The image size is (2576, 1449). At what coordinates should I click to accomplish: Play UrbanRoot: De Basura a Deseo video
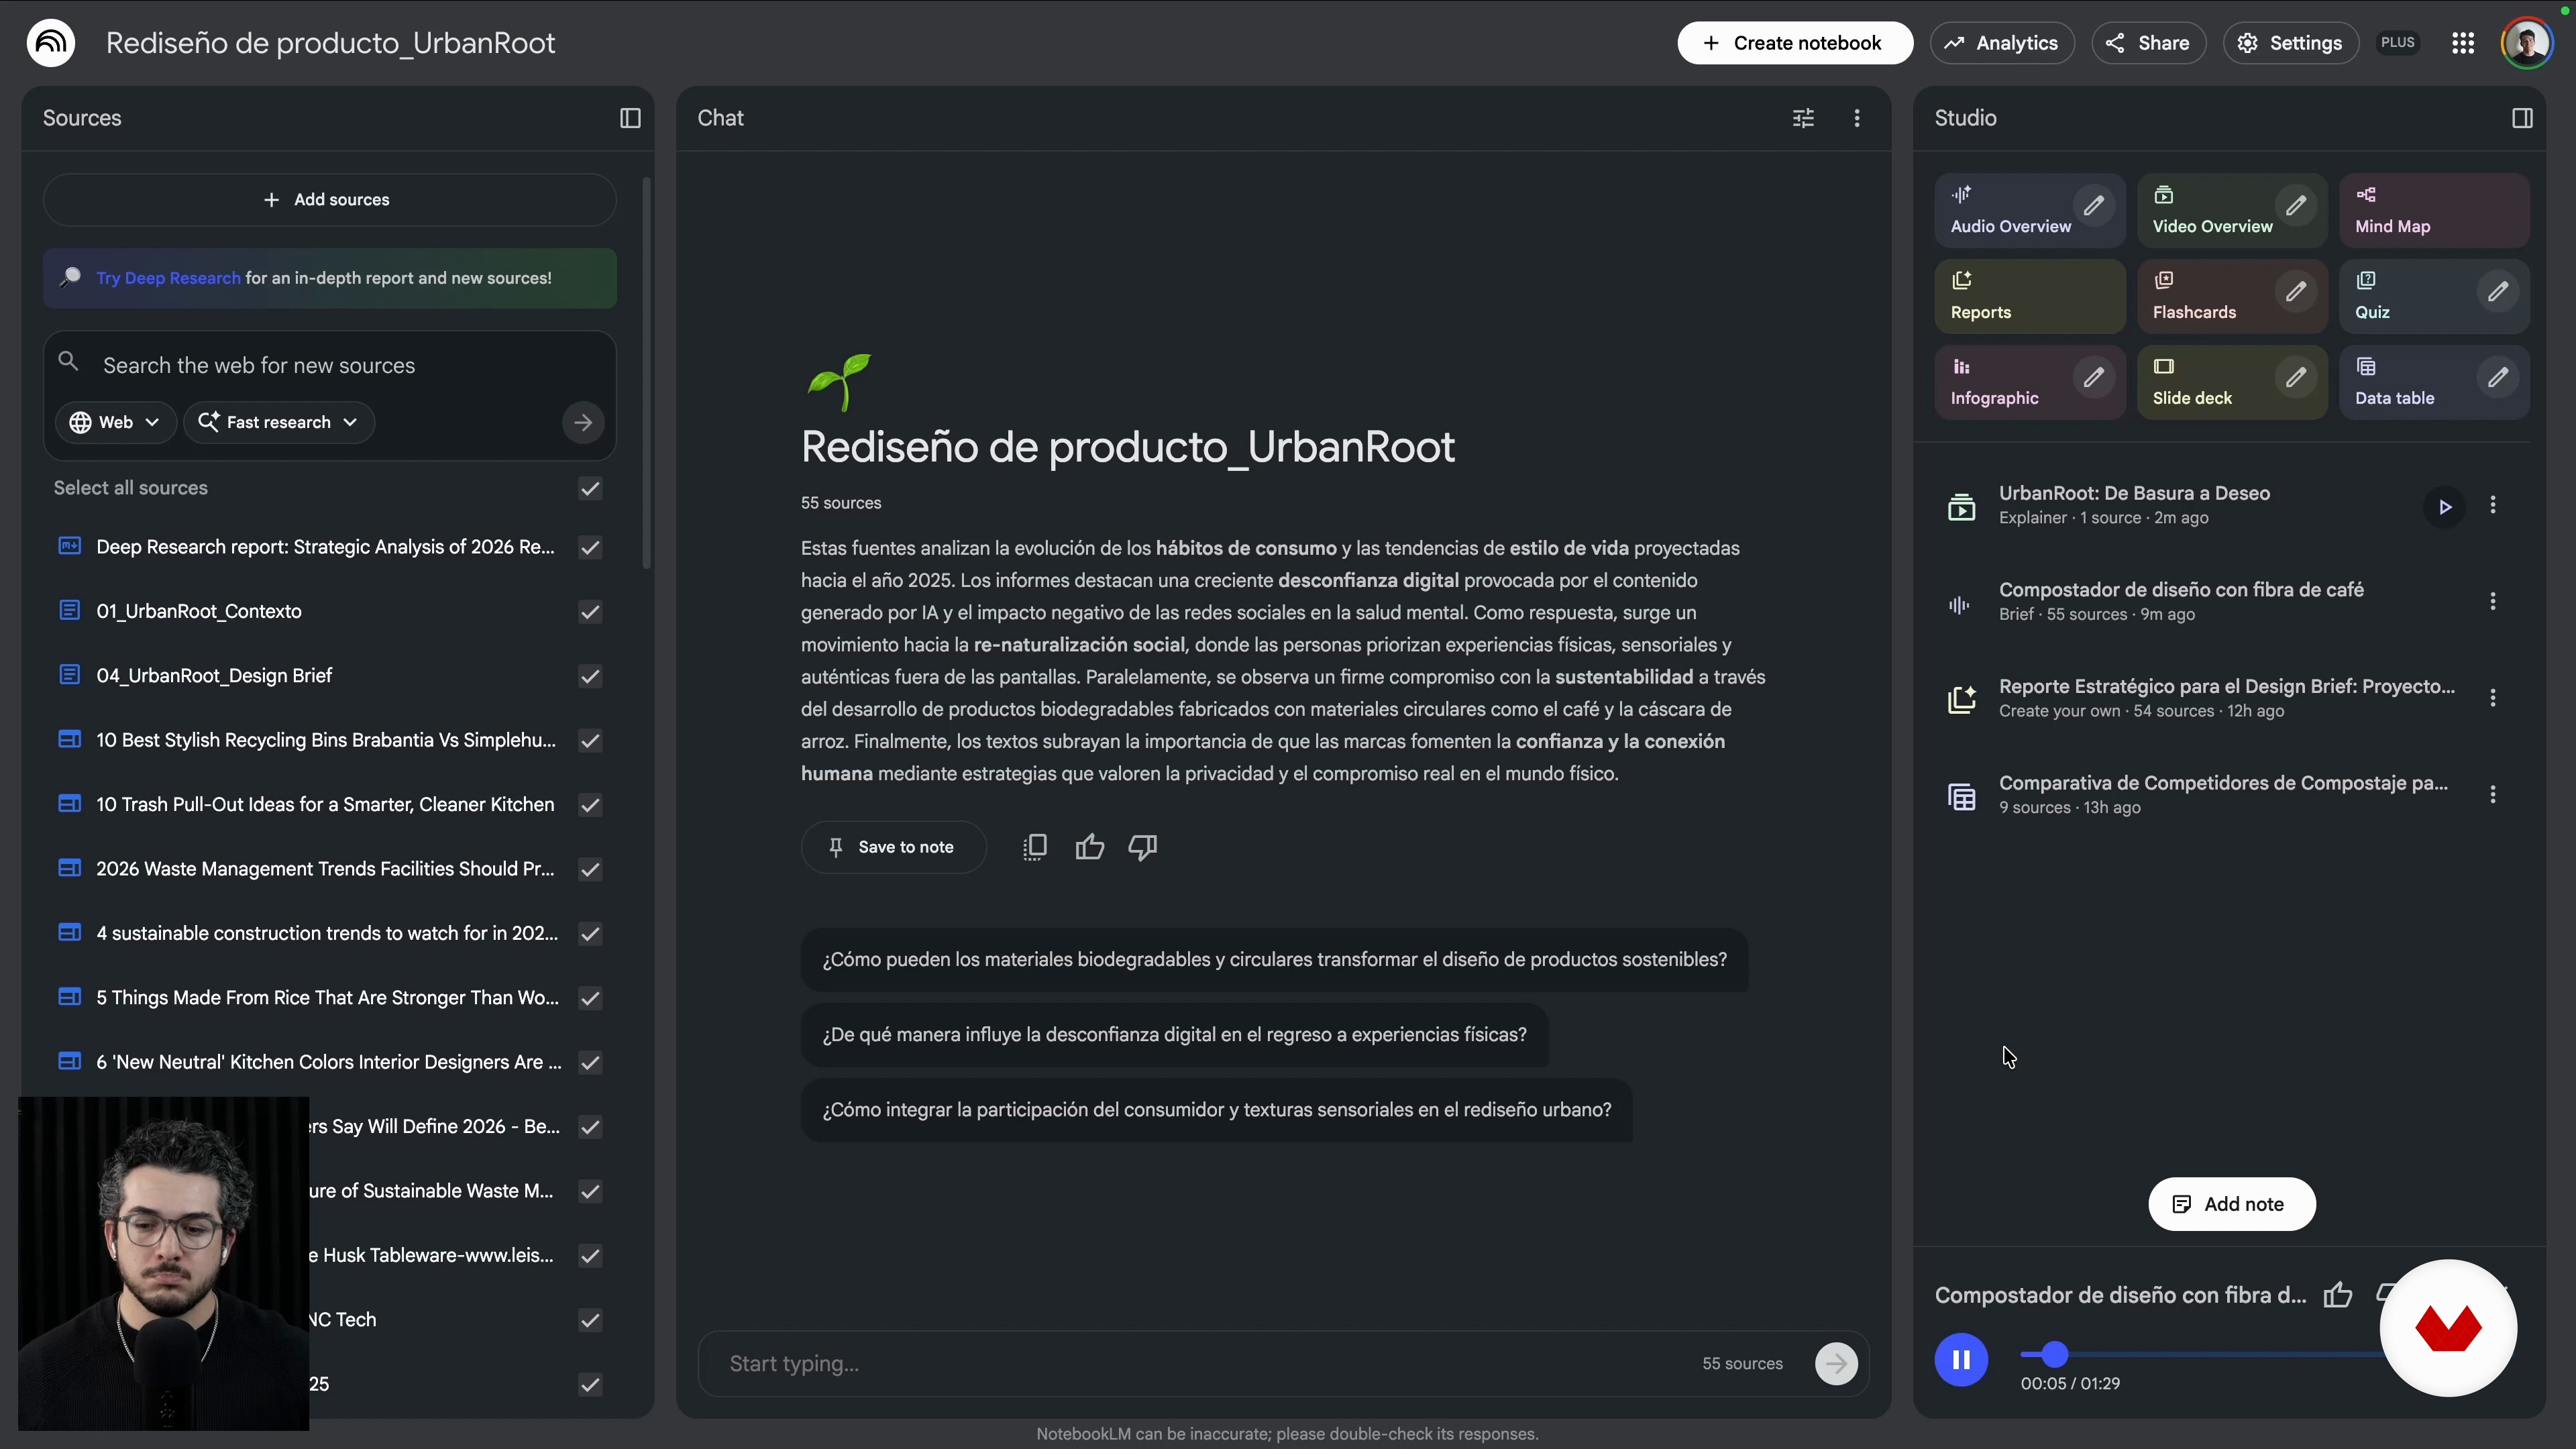[x=2444, y=507]
